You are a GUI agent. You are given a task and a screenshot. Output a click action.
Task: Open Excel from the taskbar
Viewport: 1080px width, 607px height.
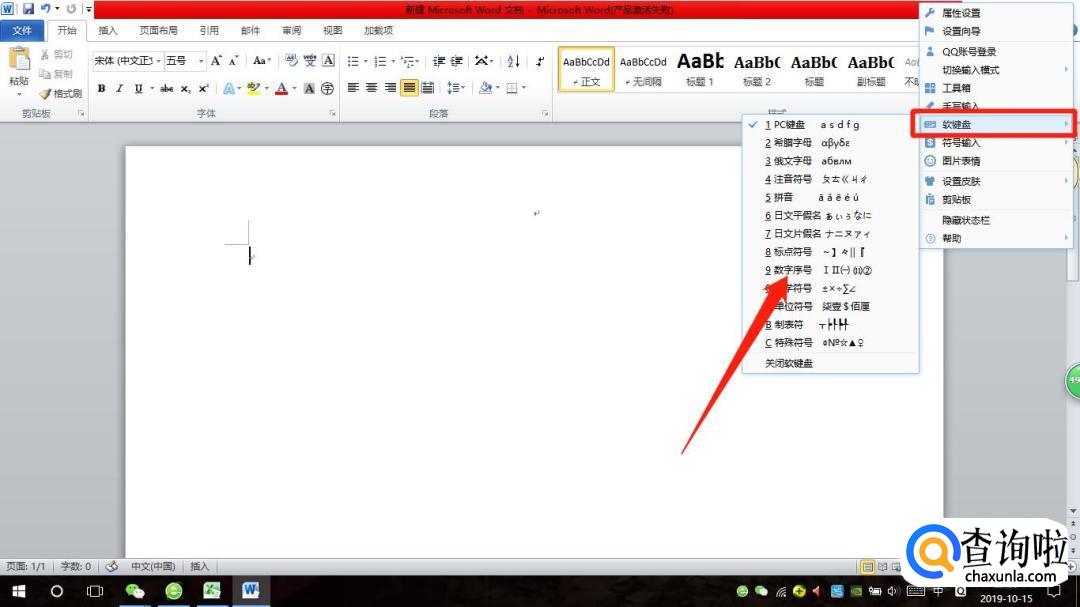pos(211,591)
